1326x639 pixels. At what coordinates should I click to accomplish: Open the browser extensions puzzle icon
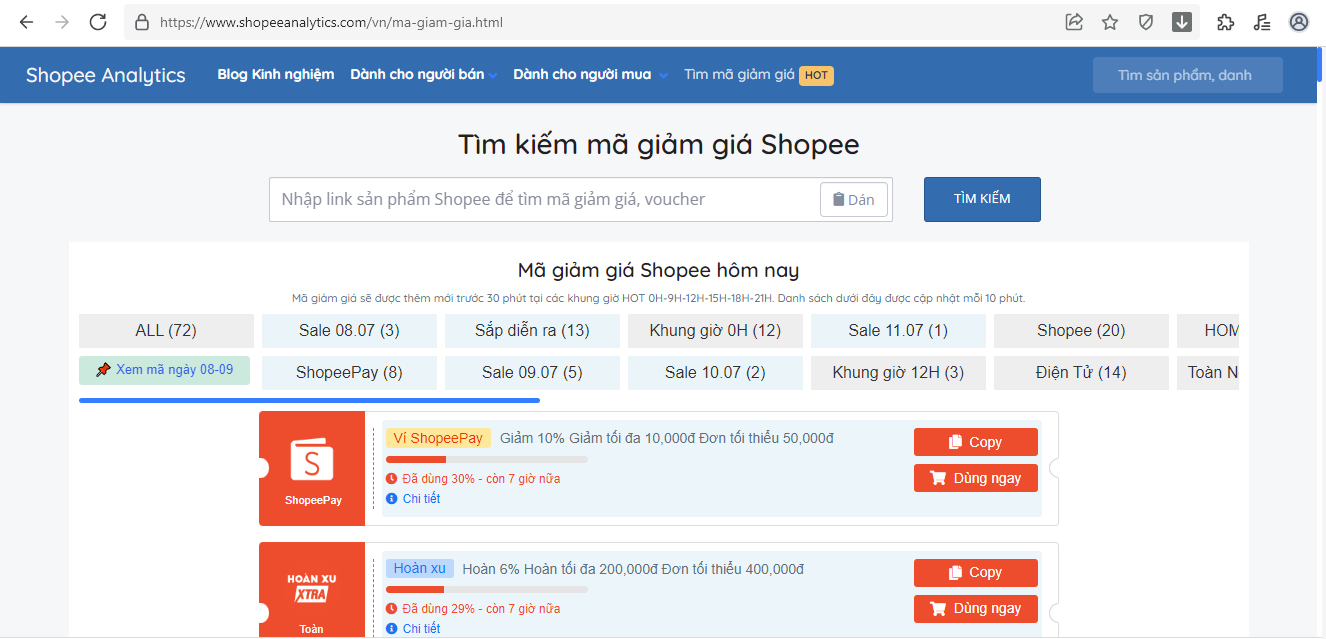tap(1225, 22)
